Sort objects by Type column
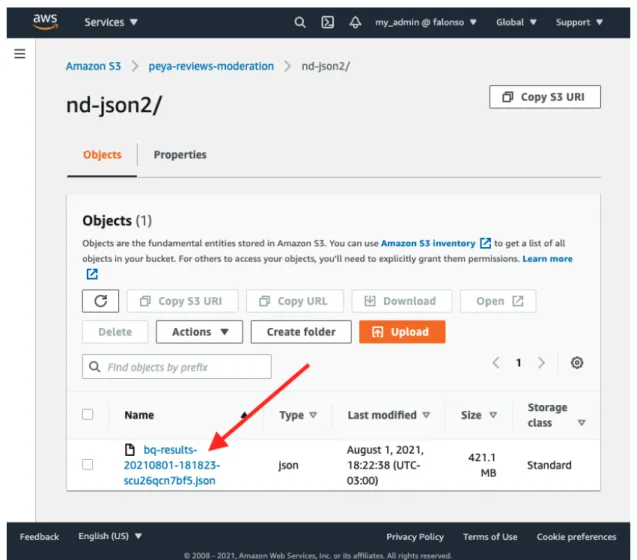Image resolution: width=637 pixels, height=560 pixels. (x=297, y=415)
